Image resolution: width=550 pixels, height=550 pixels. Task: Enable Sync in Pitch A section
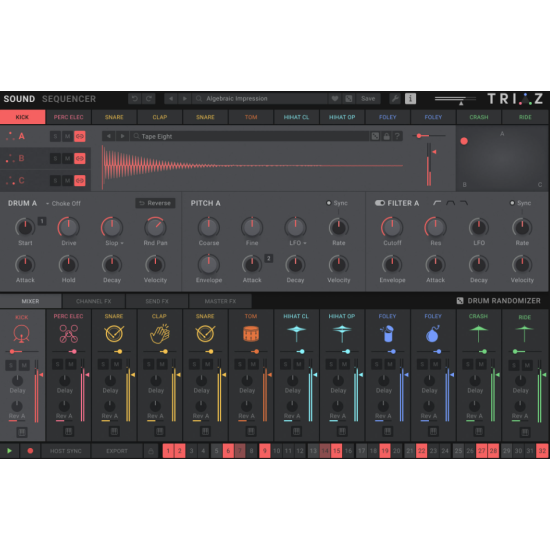click(x=329, y=203)
